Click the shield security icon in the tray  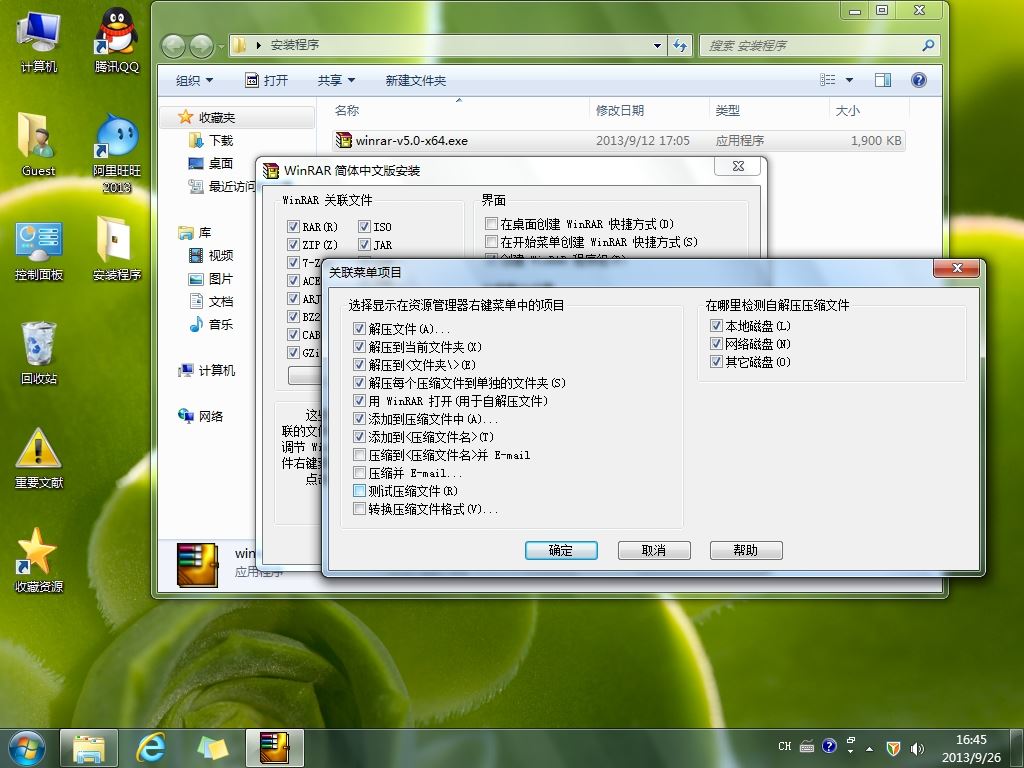coord(893,748)
